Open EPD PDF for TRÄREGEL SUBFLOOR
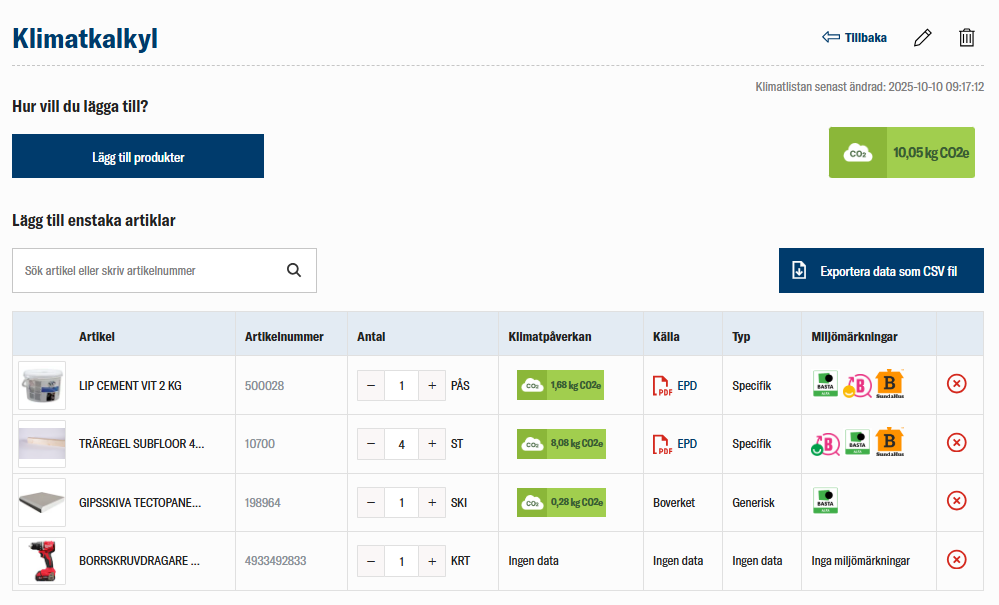The image size is (999, 605). tap(663, 444)
